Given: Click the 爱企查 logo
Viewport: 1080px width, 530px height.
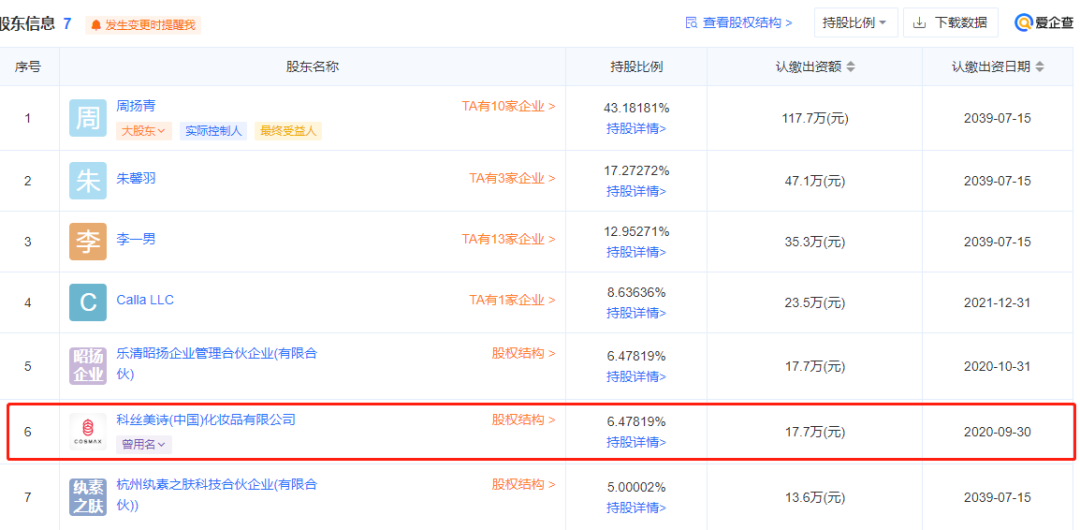Looking at the screenshot, I should [1044, 23].
